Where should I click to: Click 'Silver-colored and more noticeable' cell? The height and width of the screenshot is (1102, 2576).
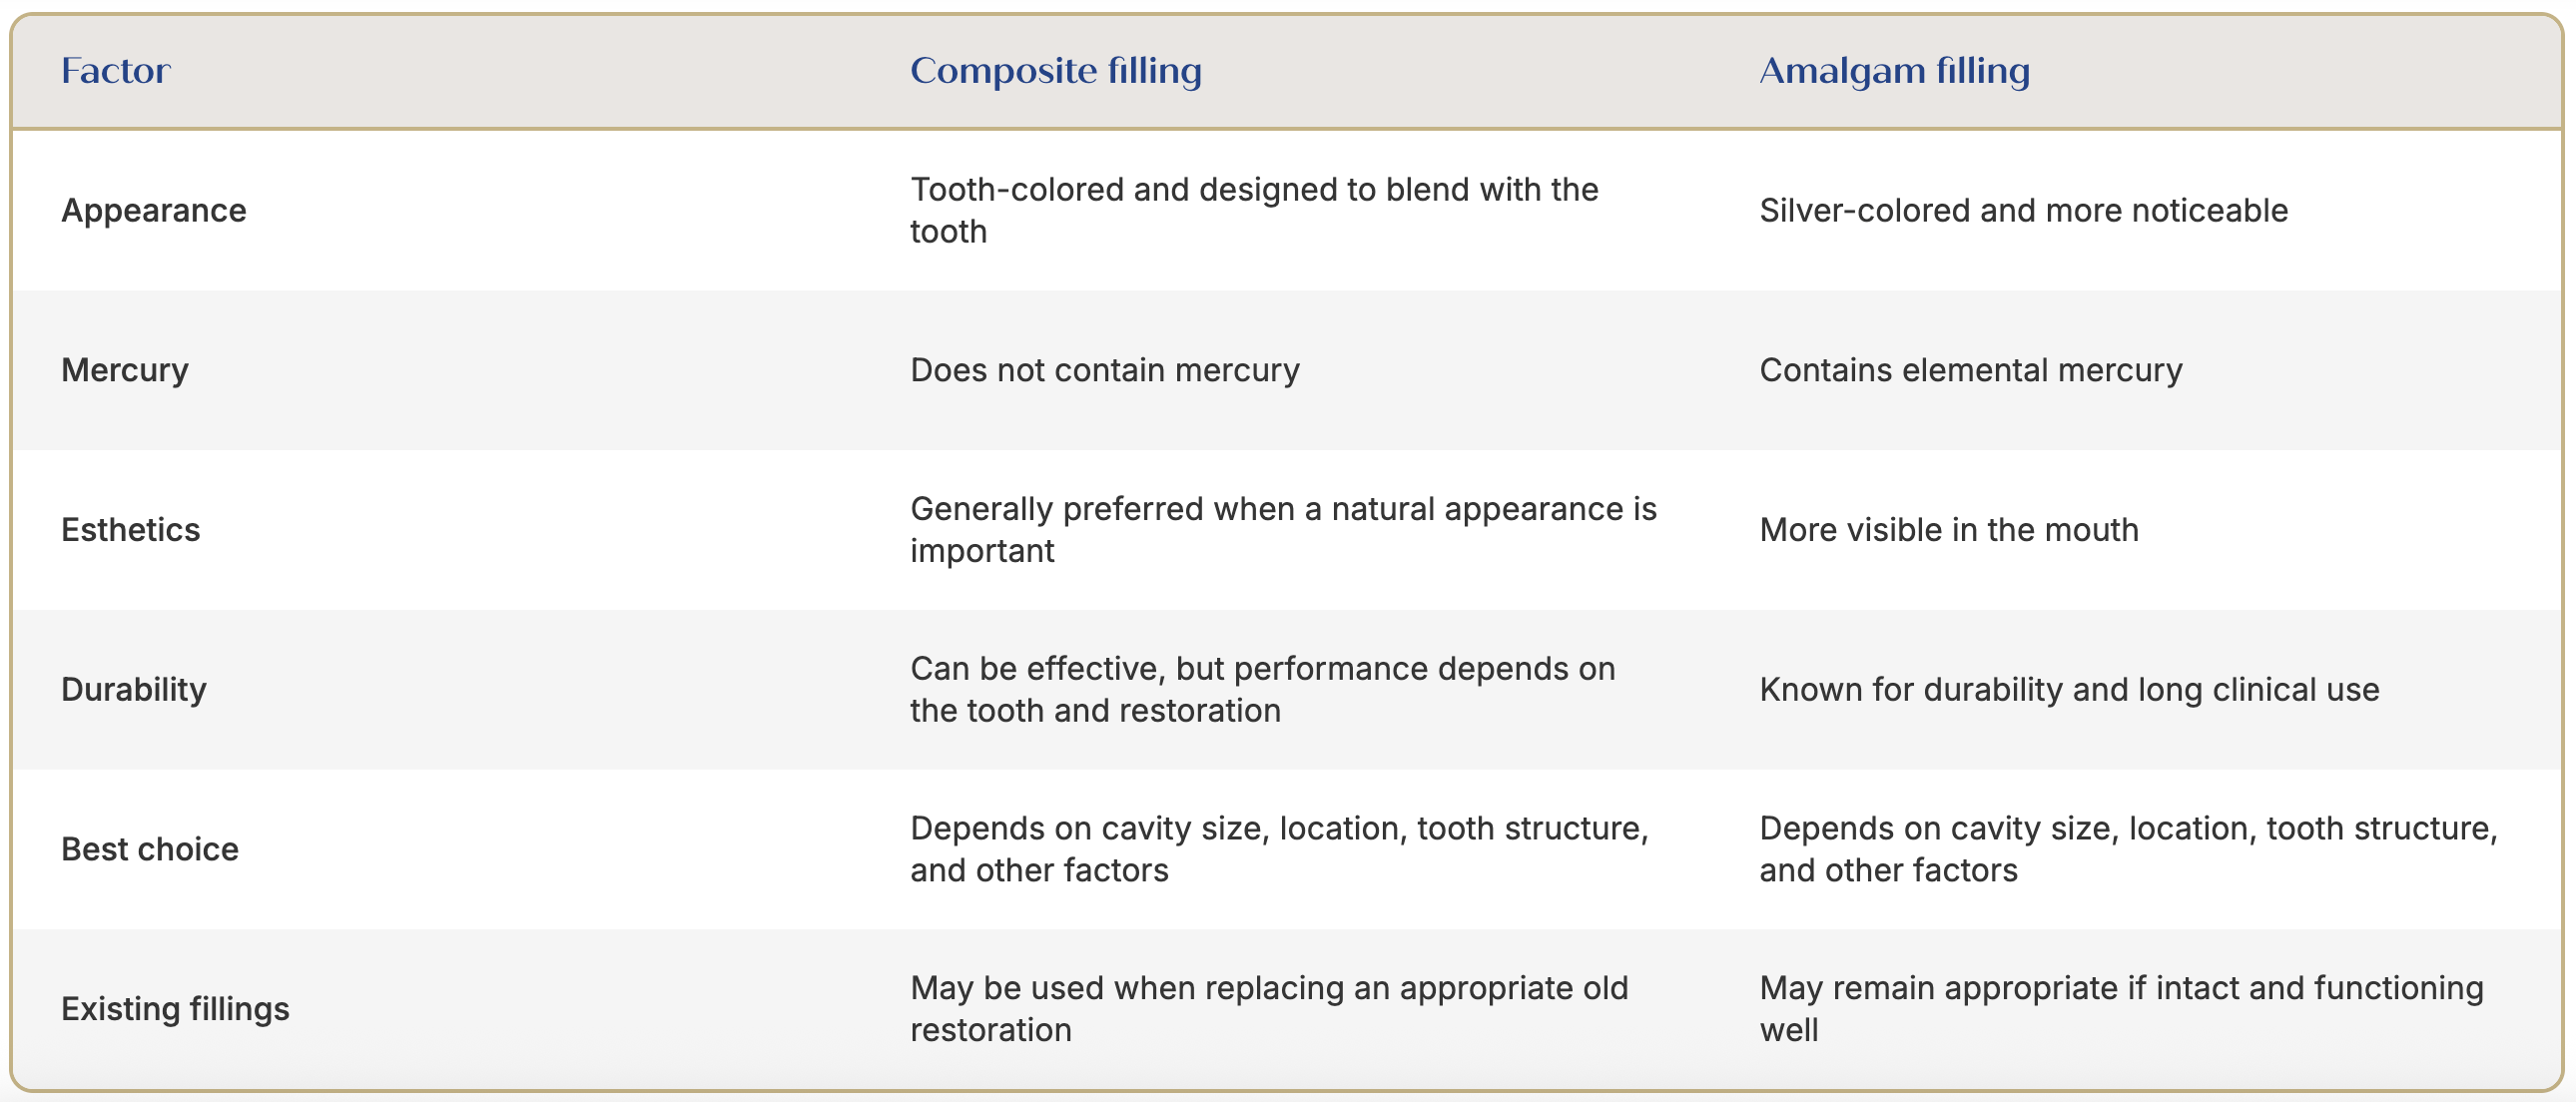[2023, 210]
